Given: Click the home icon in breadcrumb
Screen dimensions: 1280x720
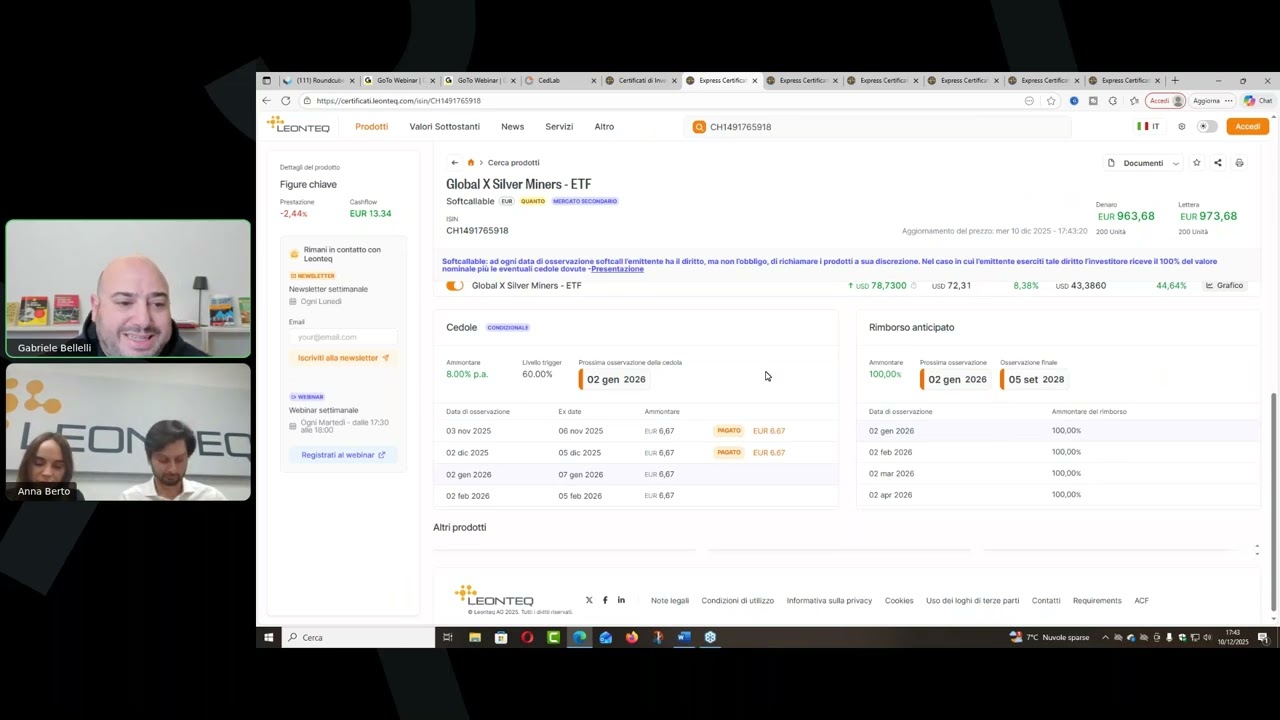Looking at the screenshot, I should [x=471, y=162].
